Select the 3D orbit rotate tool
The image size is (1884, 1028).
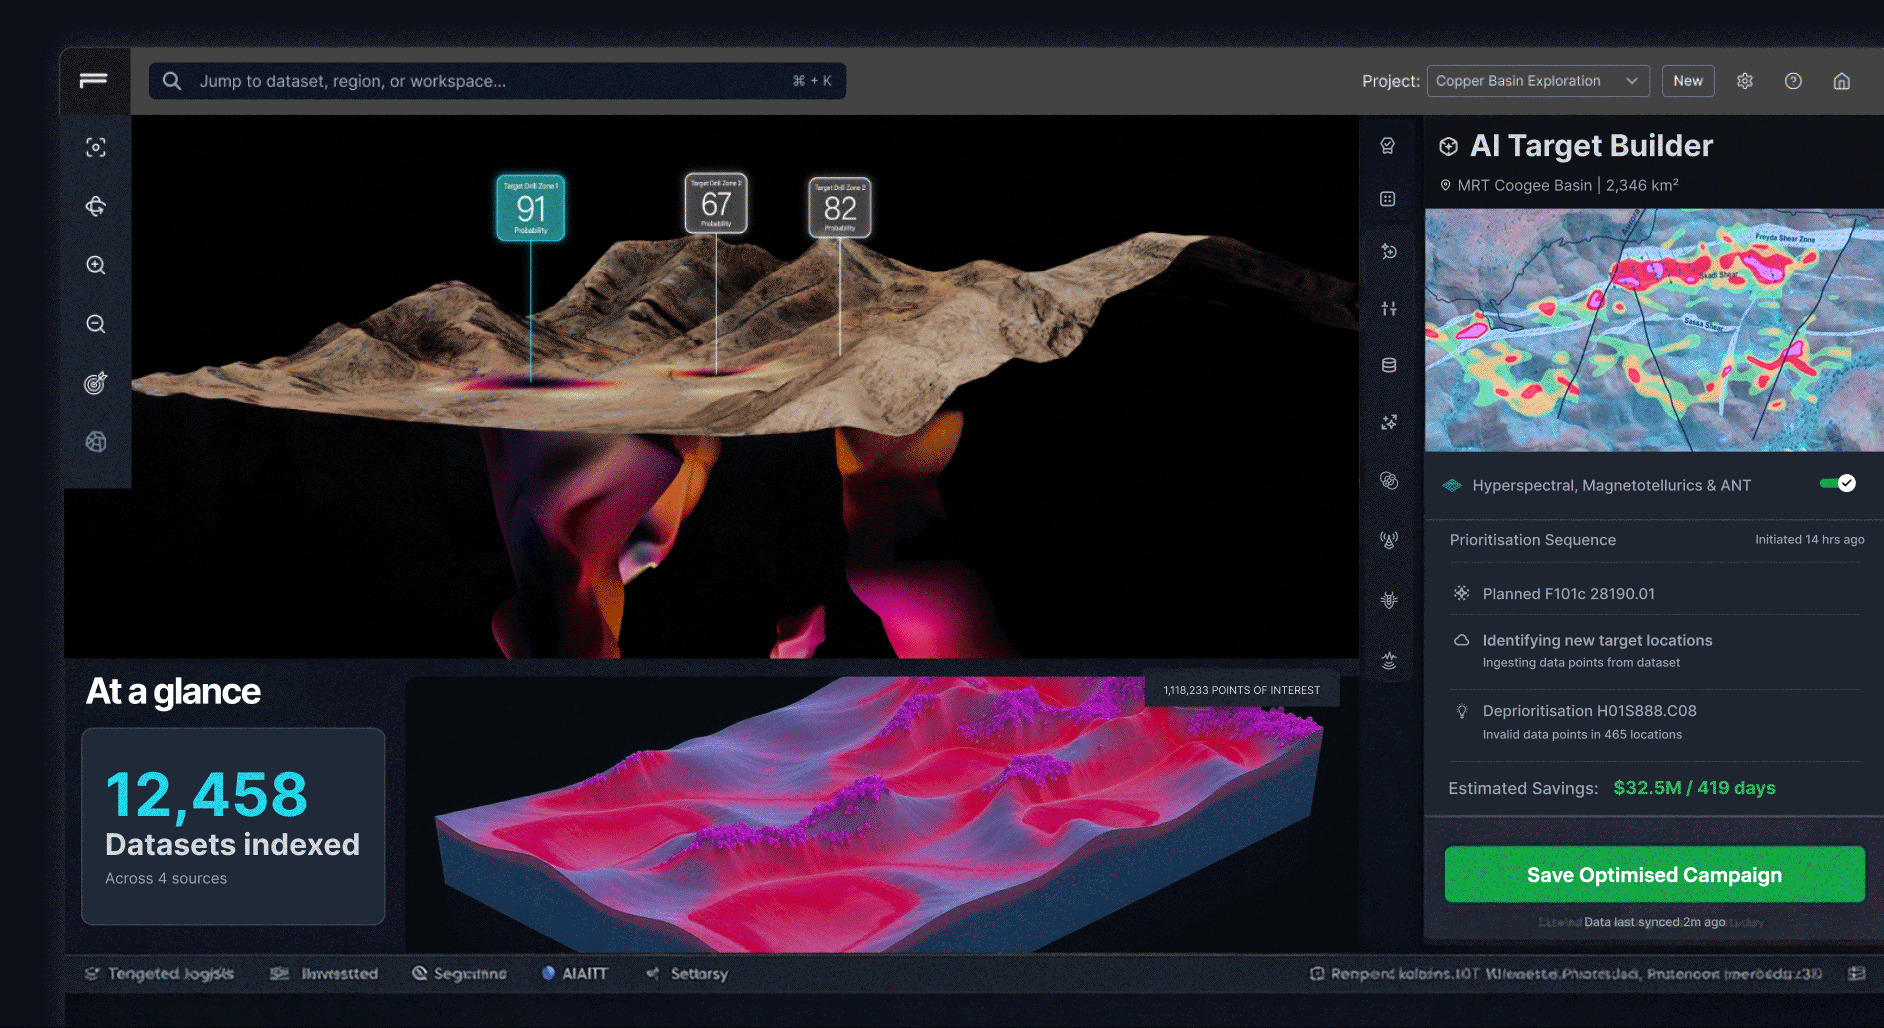click(x=96, y=206)
